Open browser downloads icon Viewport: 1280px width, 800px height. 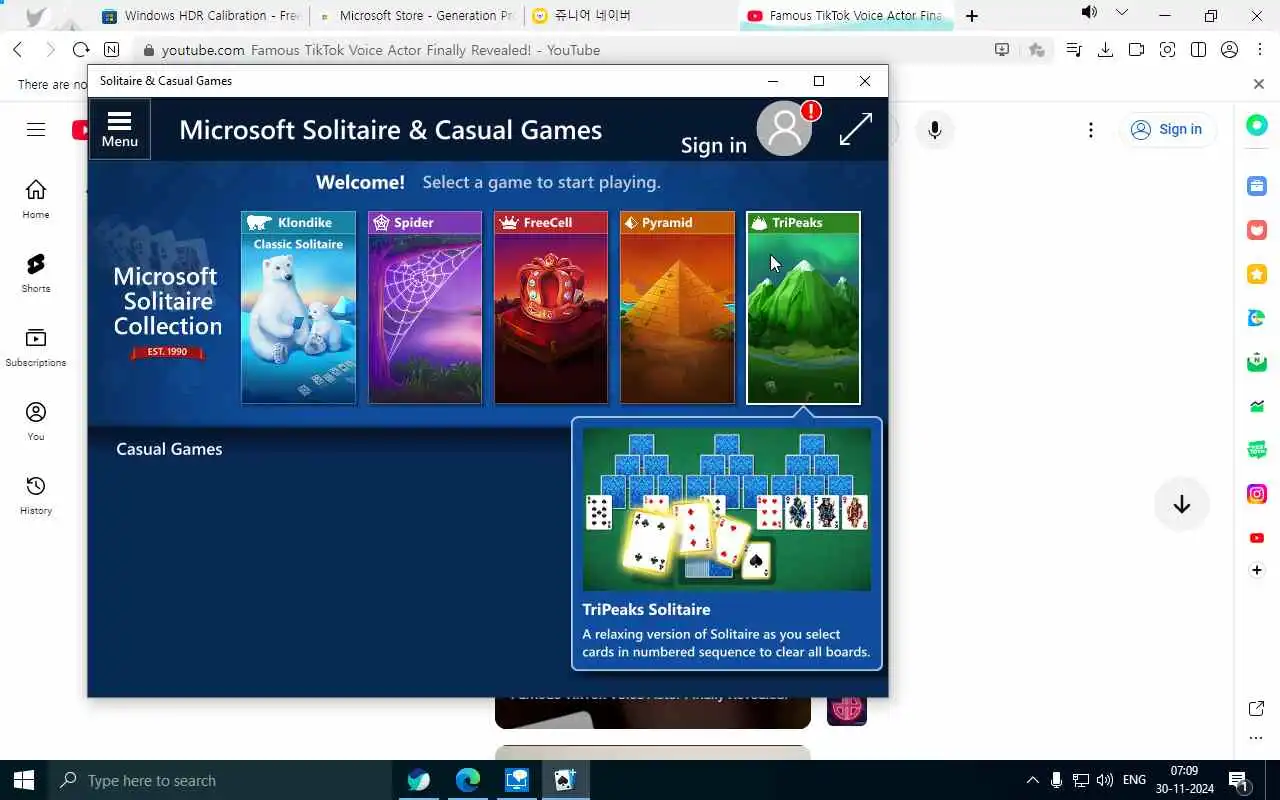click(1105, 50)
